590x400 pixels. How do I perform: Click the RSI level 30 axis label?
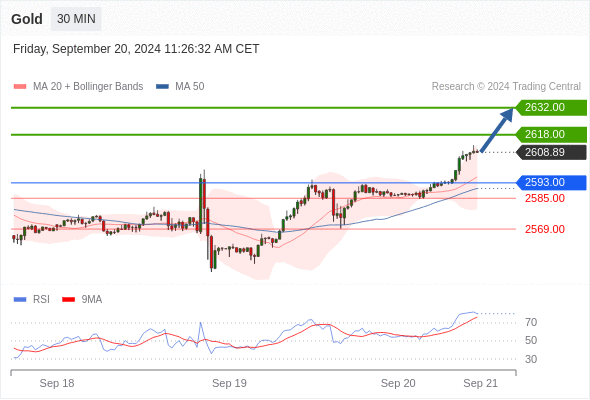tap(531, 359)
